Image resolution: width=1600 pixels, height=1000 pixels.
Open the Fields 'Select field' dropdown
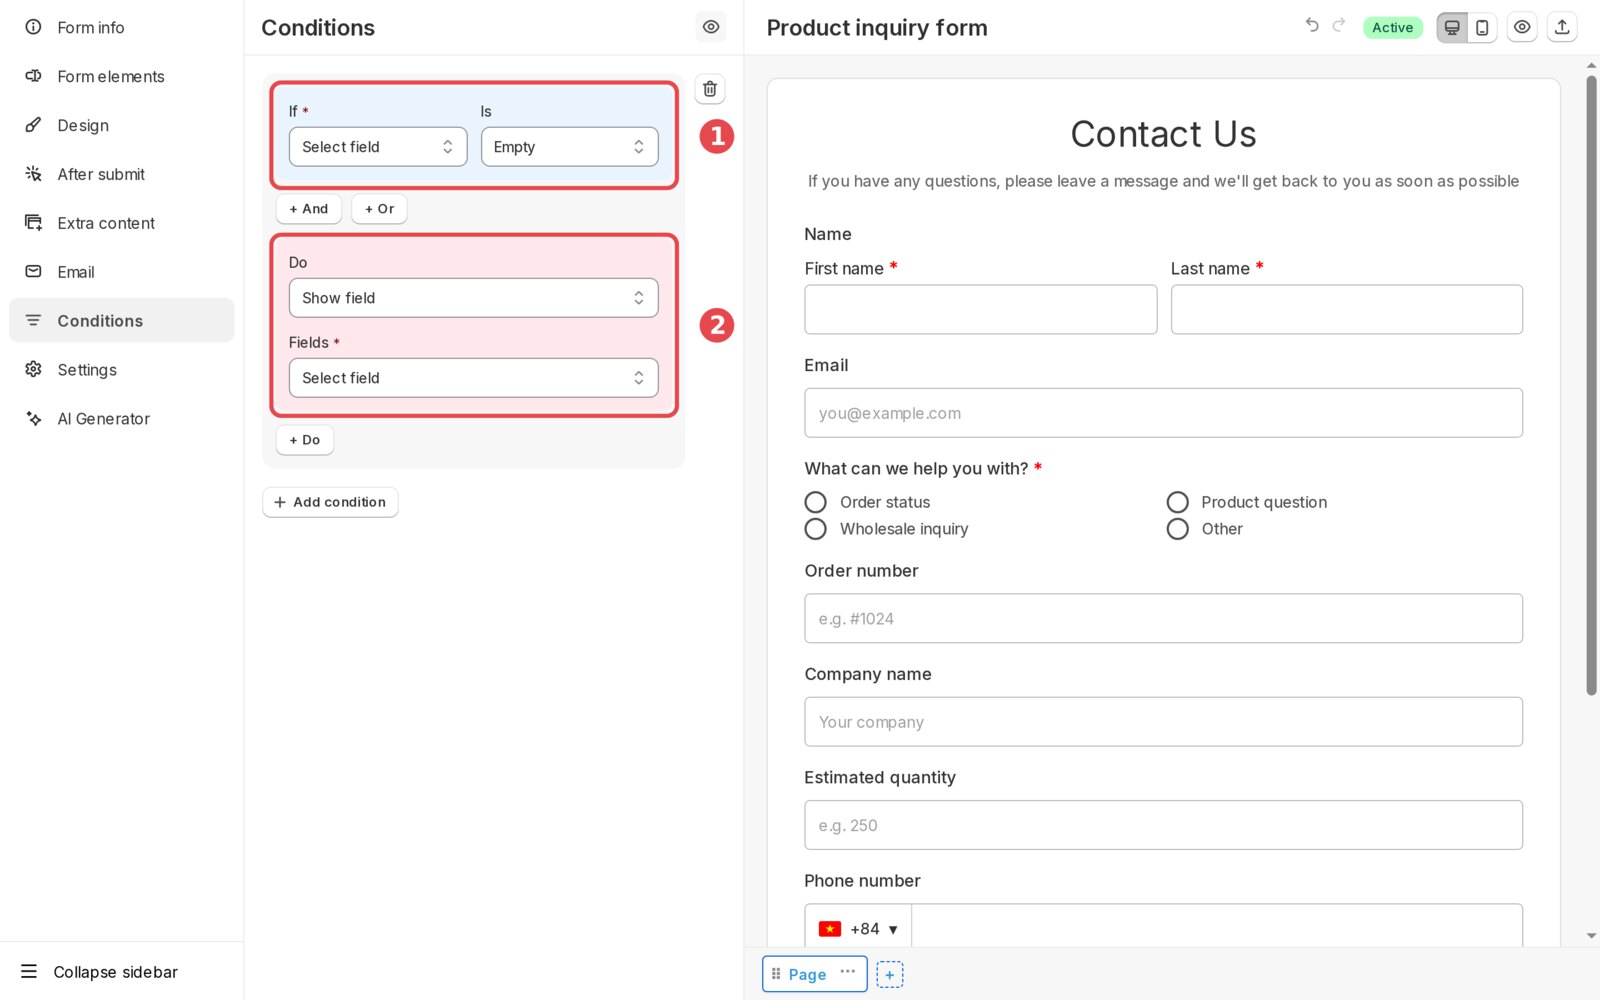(473, 378)
